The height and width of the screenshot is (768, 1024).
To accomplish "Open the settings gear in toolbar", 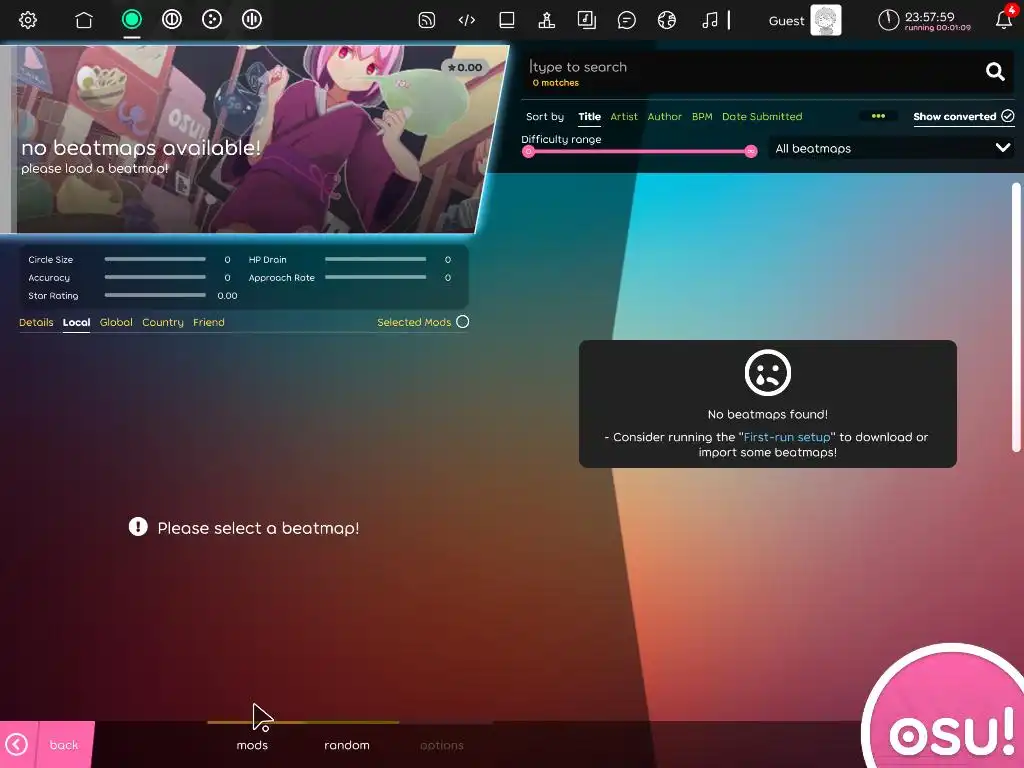I will click(27, 20).
